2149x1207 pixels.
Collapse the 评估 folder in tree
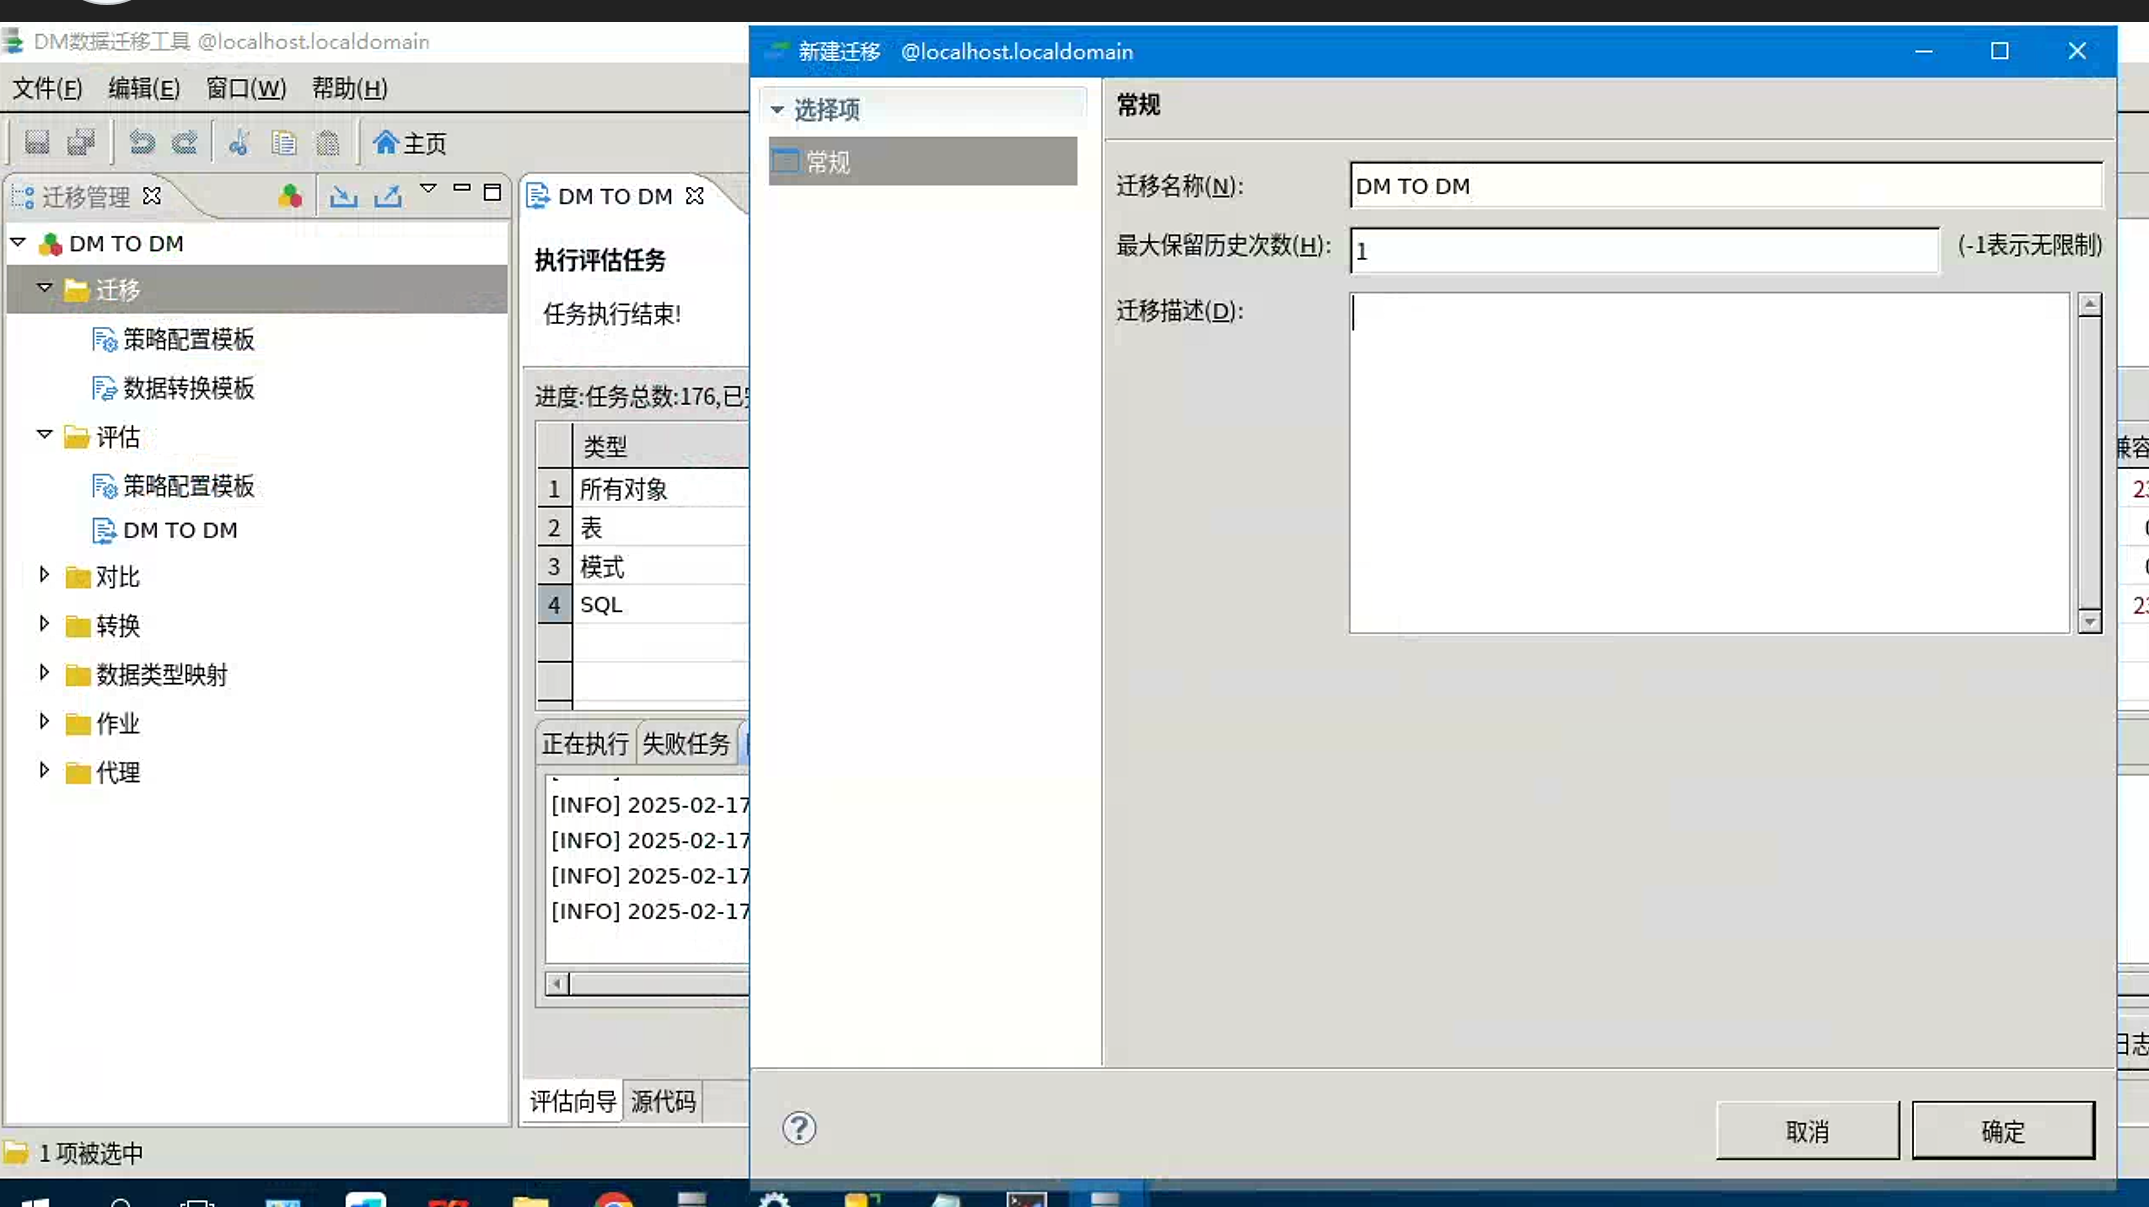[x=44, y=435]
